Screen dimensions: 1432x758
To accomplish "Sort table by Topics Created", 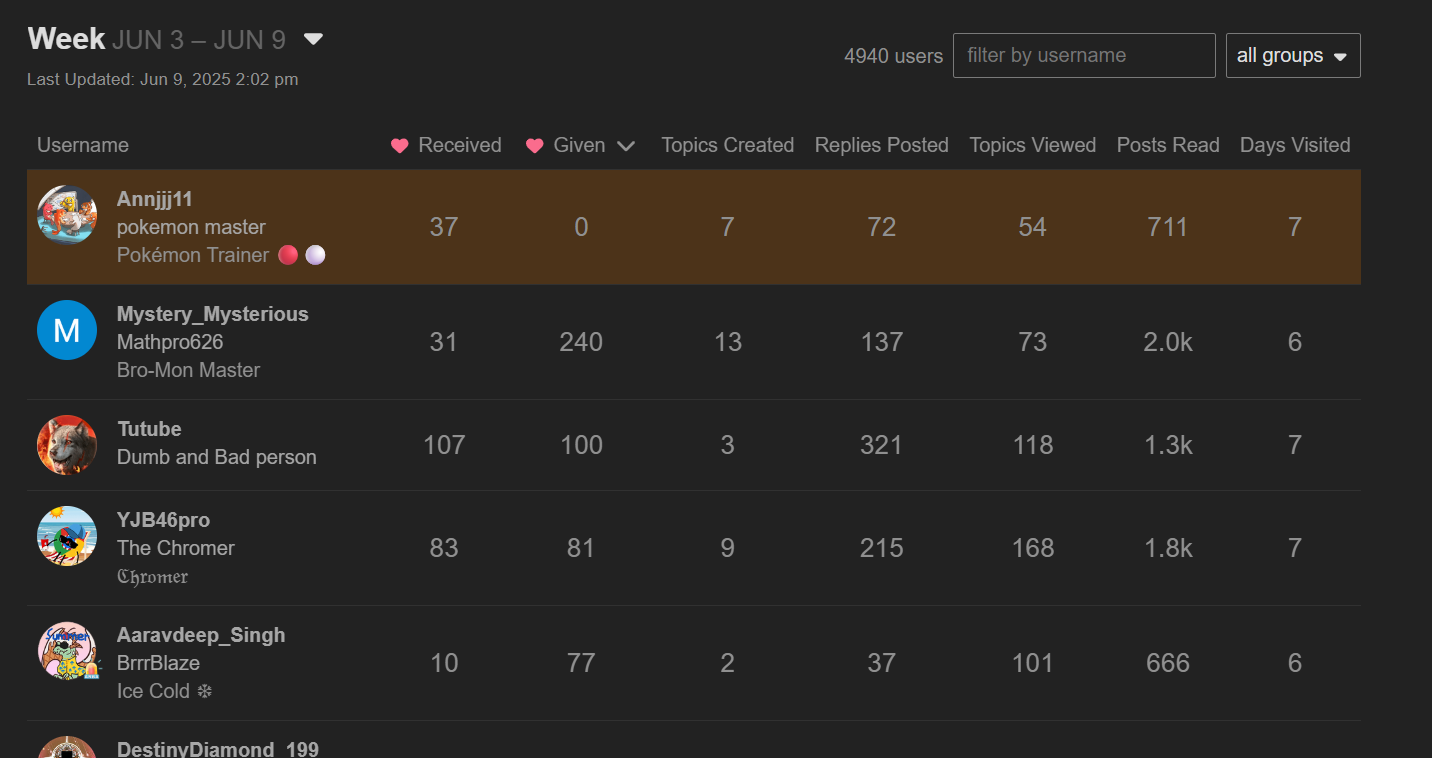I will [727, 145].
